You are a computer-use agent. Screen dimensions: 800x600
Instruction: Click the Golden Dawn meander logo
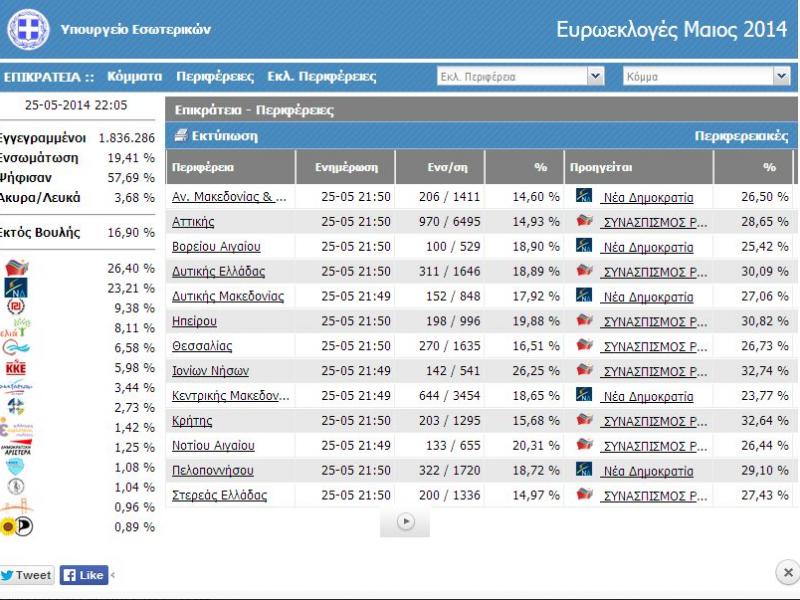pos(16,308)
